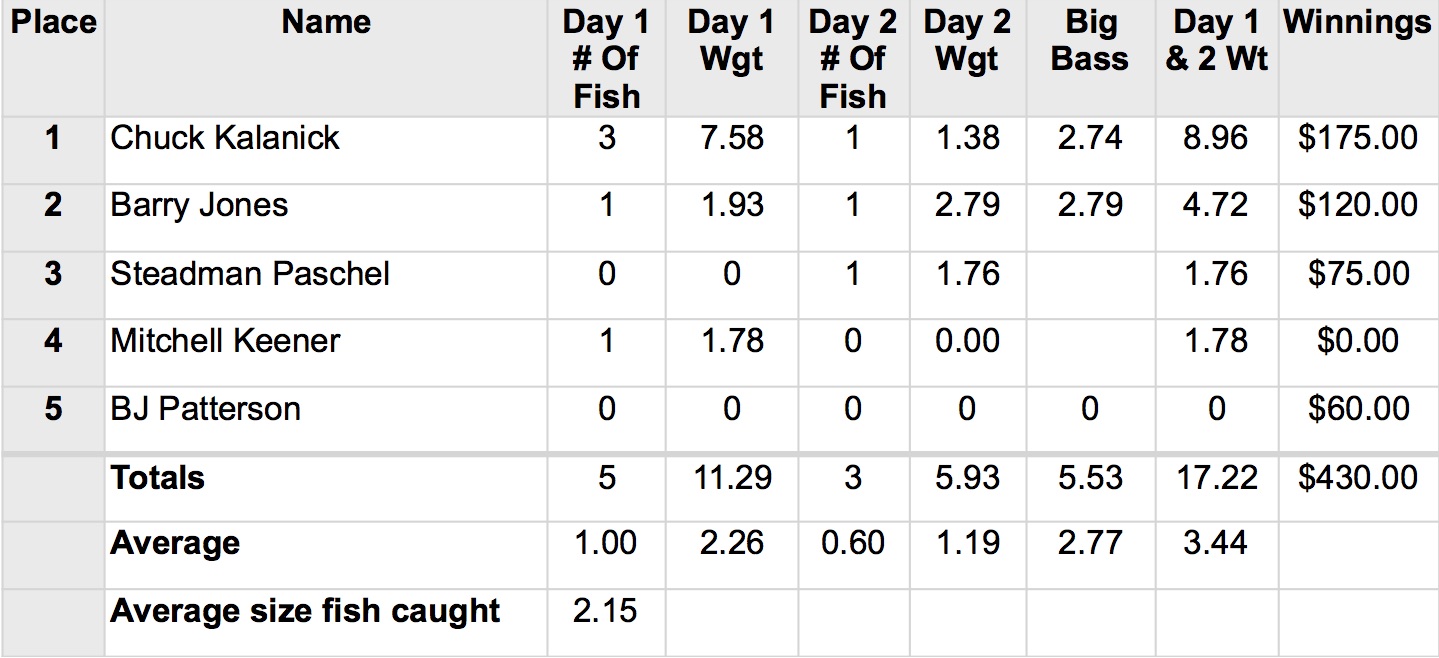Select the Day 1 & 2 Wt header
The image size is (1439, 658).
1216,41
